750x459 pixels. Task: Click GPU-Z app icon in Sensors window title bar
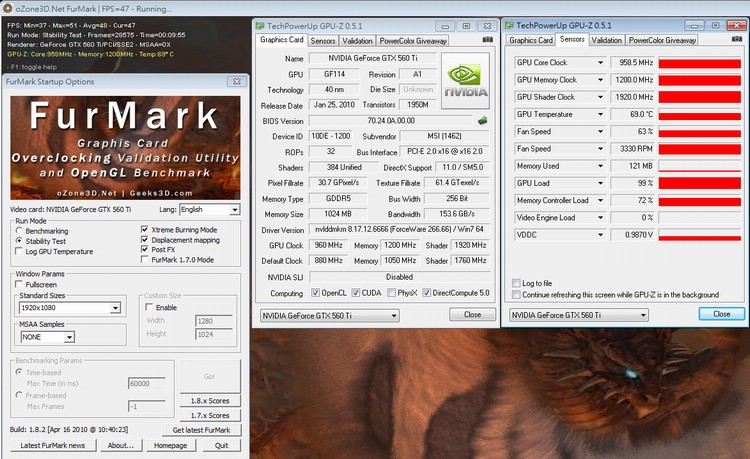point(509,25)
